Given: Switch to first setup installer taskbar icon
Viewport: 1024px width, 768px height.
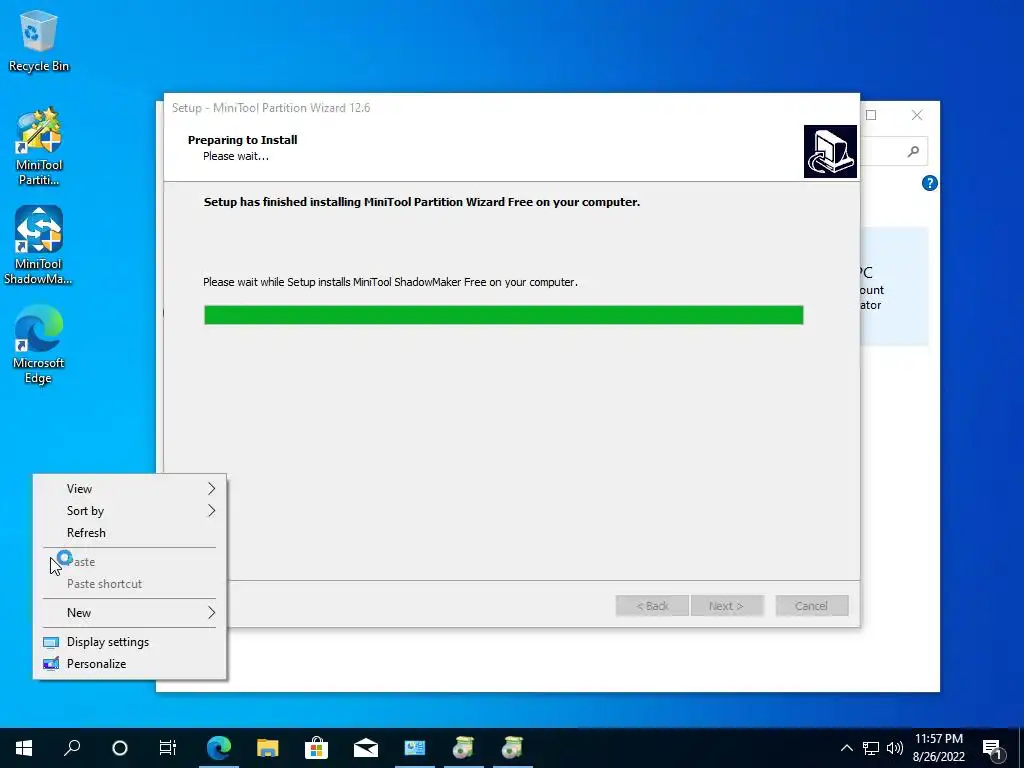Looking at the screenshot, I should [464, 748].
